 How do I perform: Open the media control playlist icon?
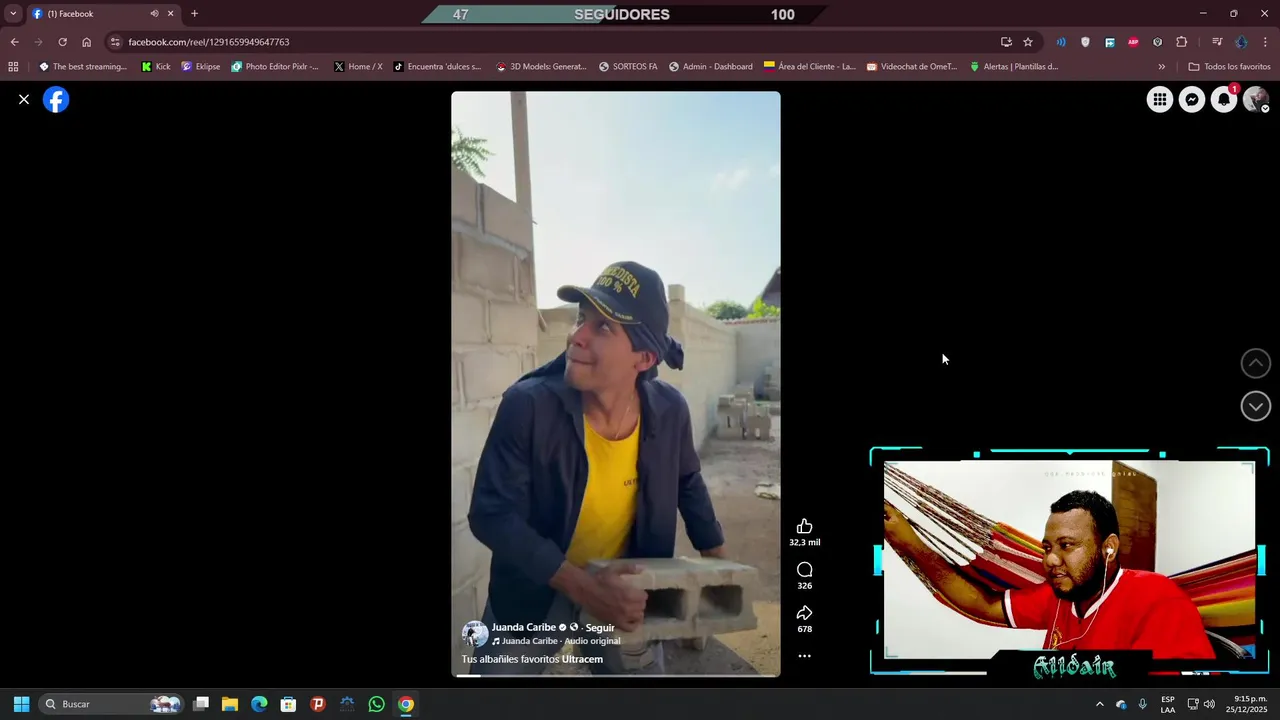1217,42
